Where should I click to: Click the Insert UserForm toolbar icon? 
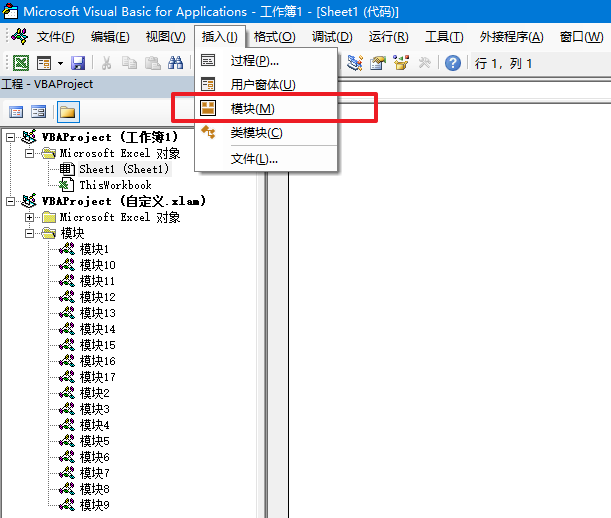pos(44,63)
